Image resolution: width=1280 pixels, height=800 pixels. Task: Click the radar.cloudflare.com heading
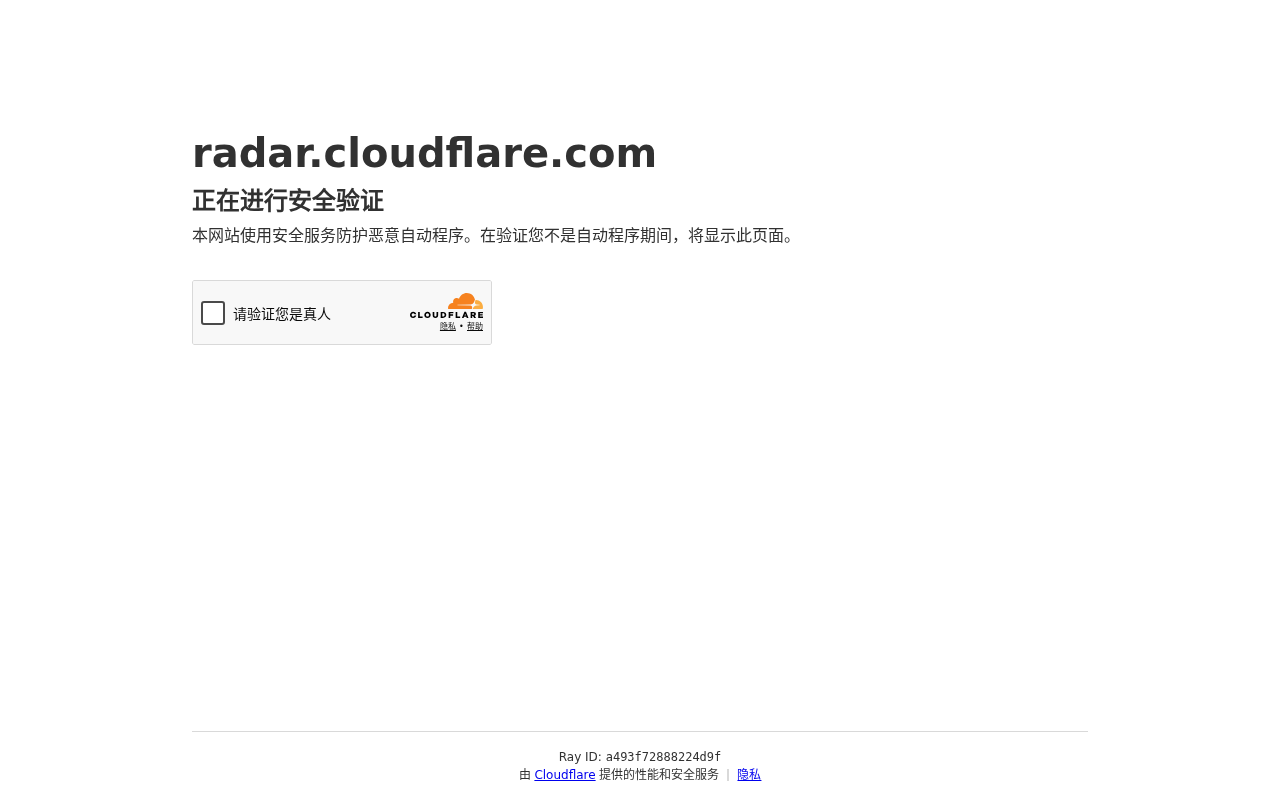[424, 153]
